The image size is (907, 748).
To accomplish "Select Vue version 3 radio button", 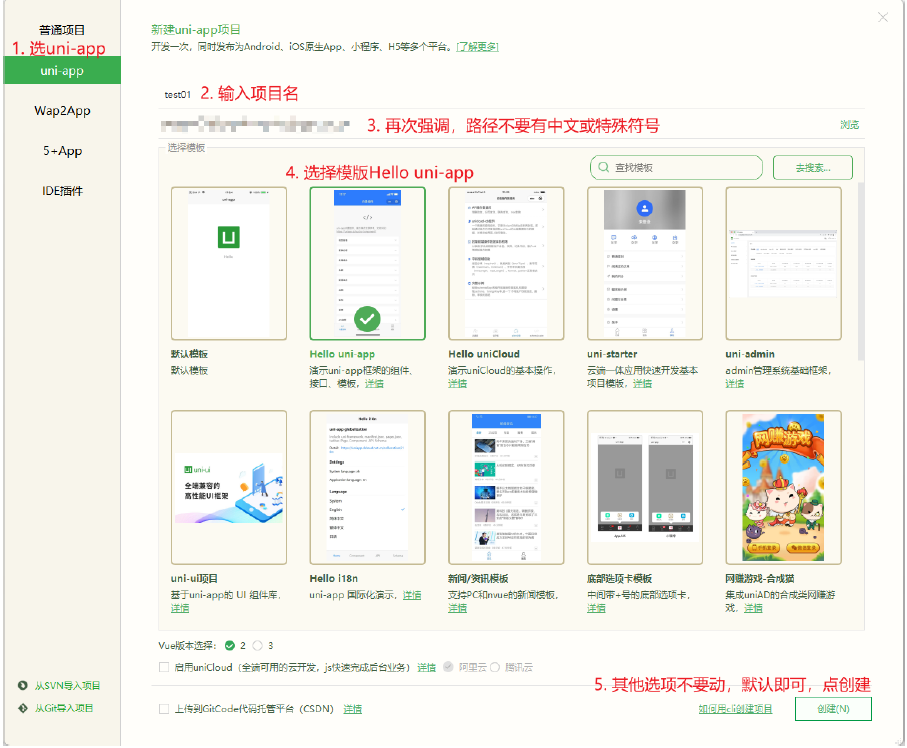I will pos(257,646).
